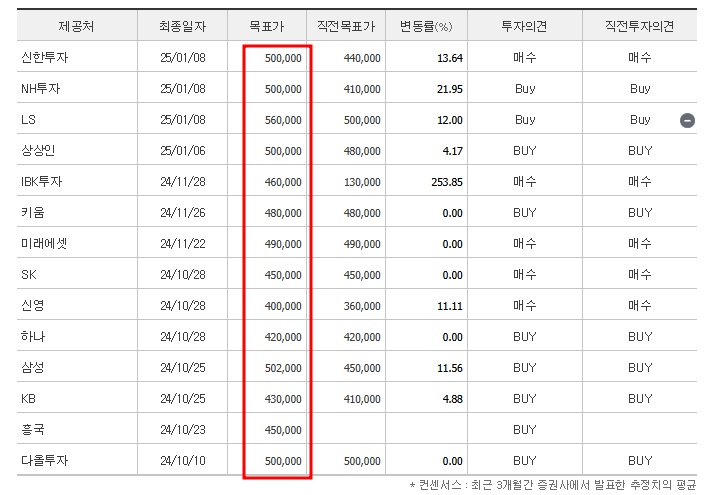The image size is (707, 495).
Task: Select the 440,000 previous target of 신한투자
Action: [362, 58]
